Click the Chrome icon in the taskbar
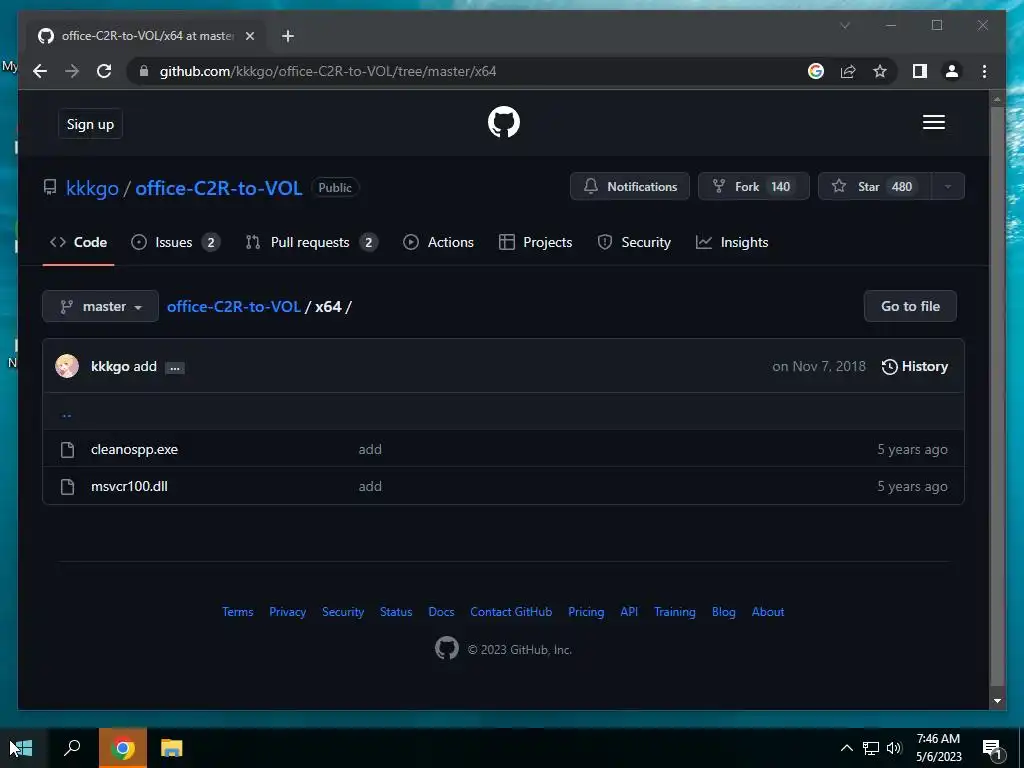Viewport: 1024px width, 768px height. pyautogui.click(x=123, y=748)
